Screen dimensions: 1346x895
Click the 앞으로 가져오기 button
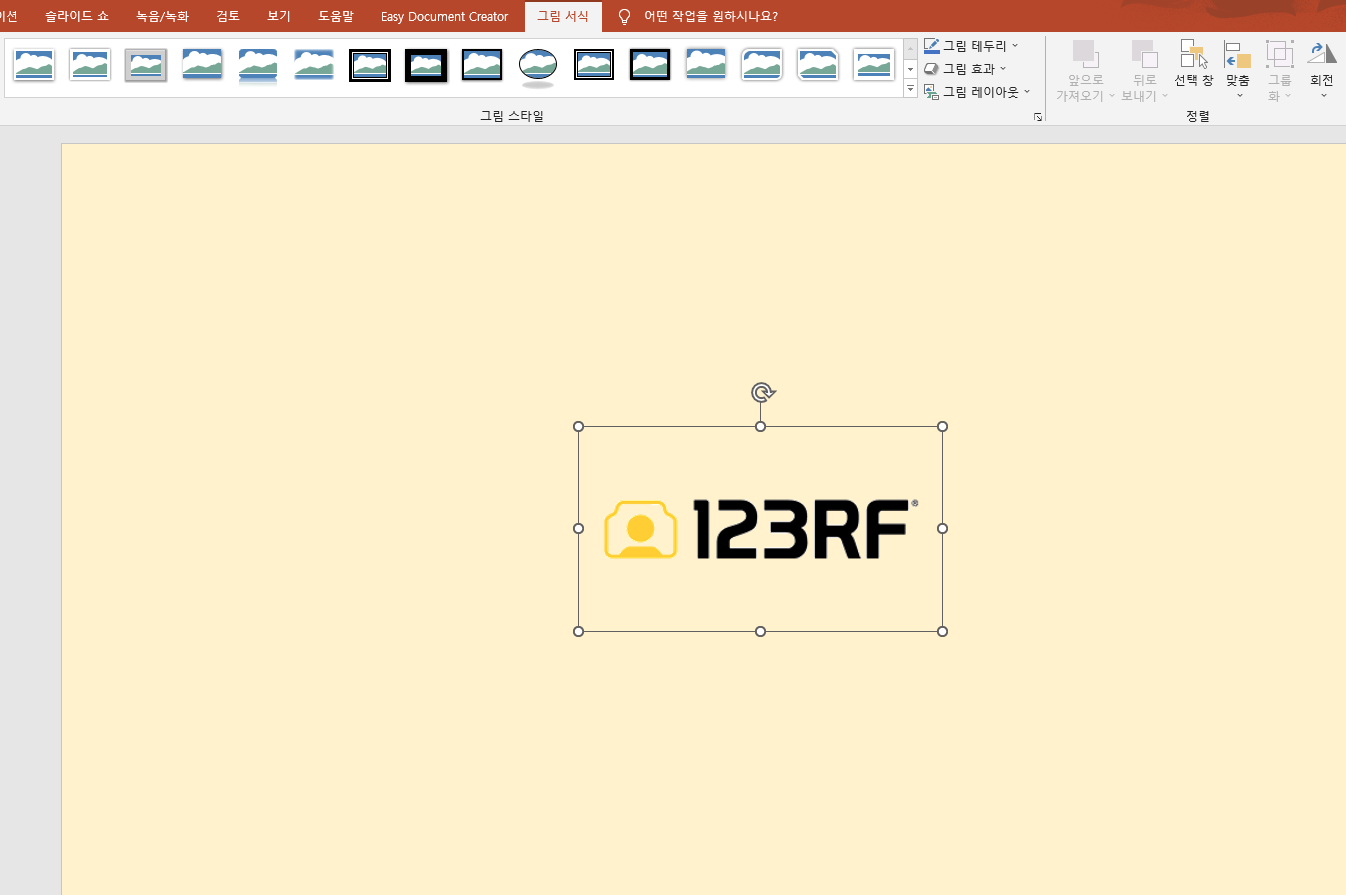click(x=1085, y=71)
